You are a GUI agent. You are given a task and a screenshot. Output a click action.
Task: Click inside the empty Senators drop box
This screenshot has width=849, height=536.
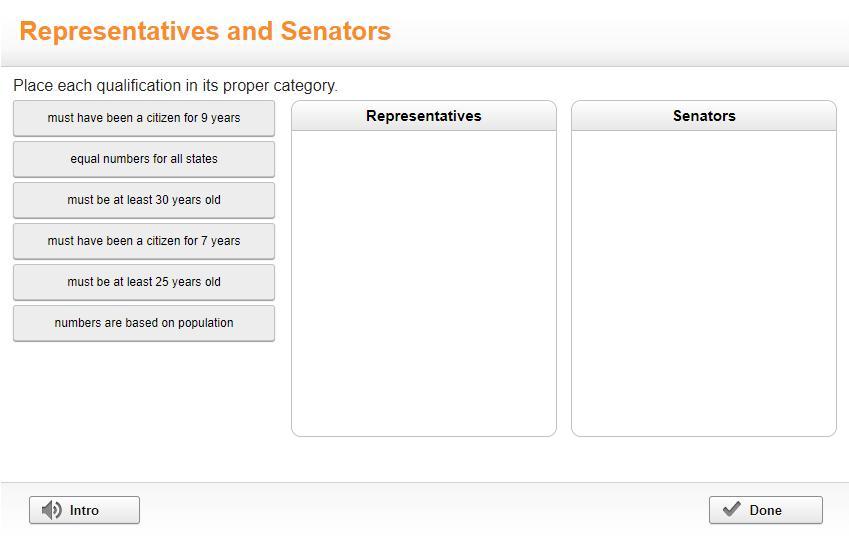704,282
